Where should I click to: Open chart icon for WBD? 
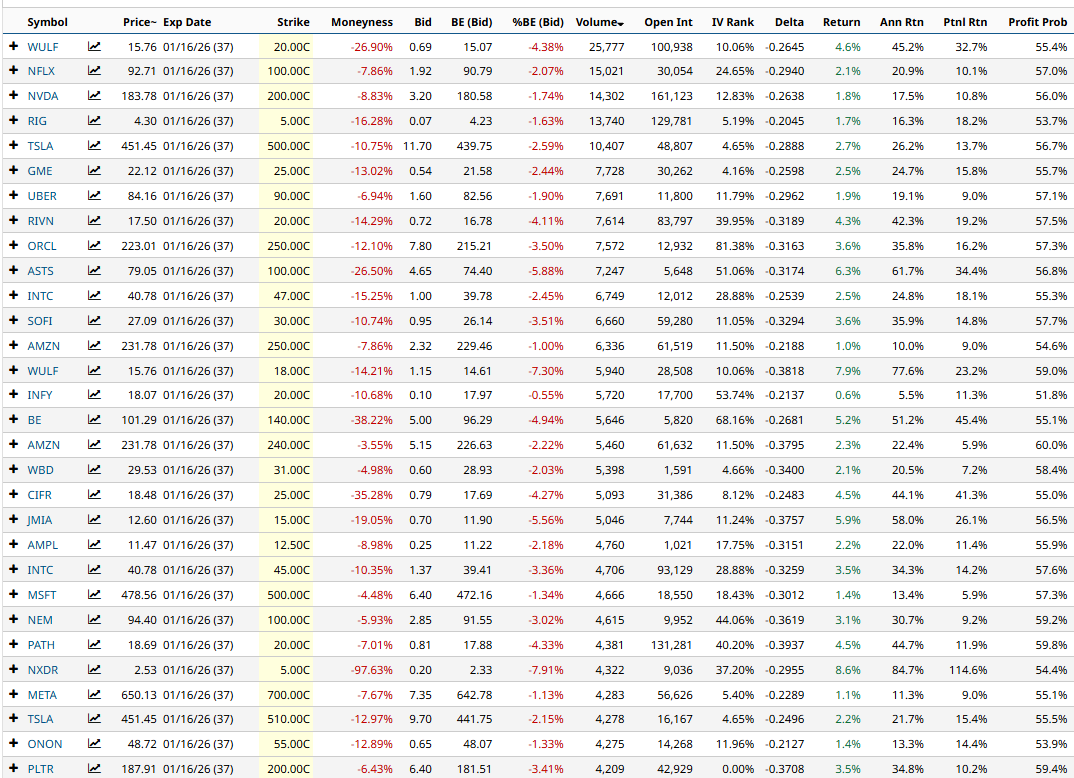tap(94, 470)
